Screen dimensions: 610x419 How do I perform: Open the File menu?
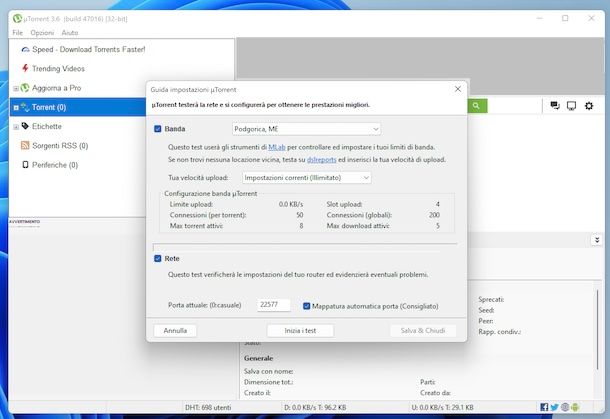coord(18,33)
